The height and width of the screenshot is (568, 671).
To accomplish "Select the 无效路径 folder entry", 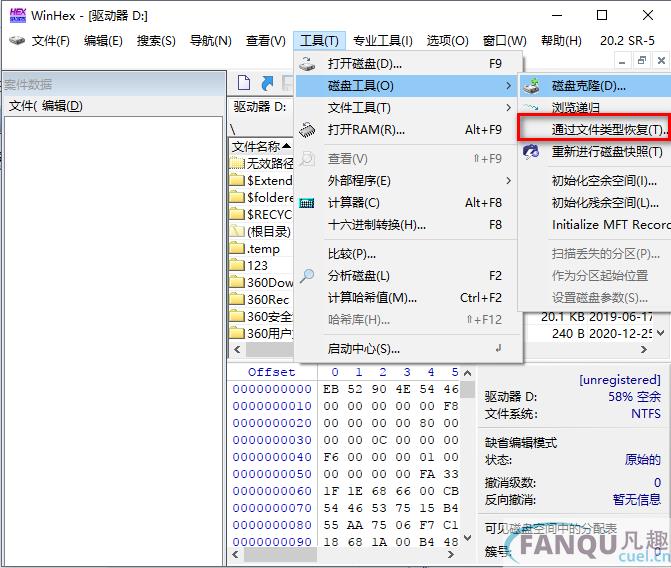I will pos(261,164).
